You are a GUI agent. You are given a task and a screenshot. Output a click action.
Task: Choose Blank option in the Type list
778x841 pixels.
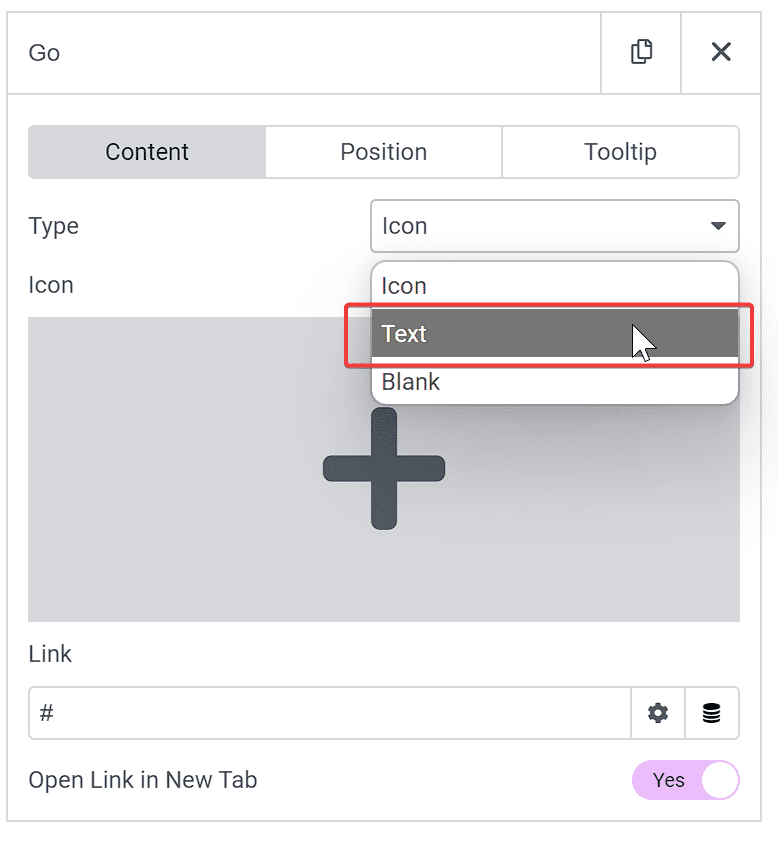click(x=554, y=382)
